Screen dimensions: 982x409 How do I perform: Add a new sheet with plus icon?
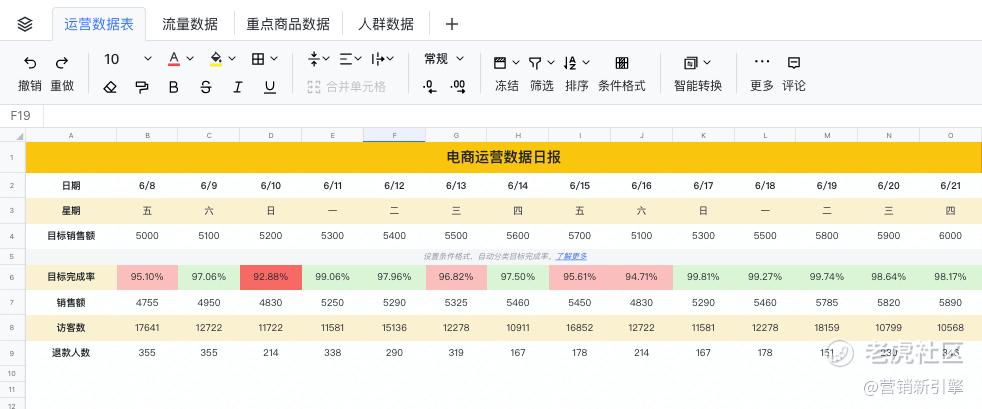(x=452, y=24)
